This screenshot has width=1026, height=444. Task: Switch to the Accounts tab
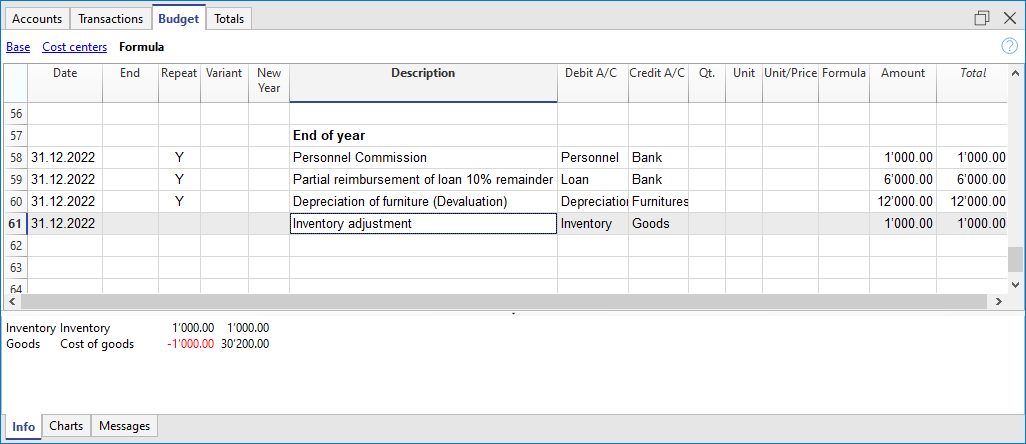click(x=38, y=18)
